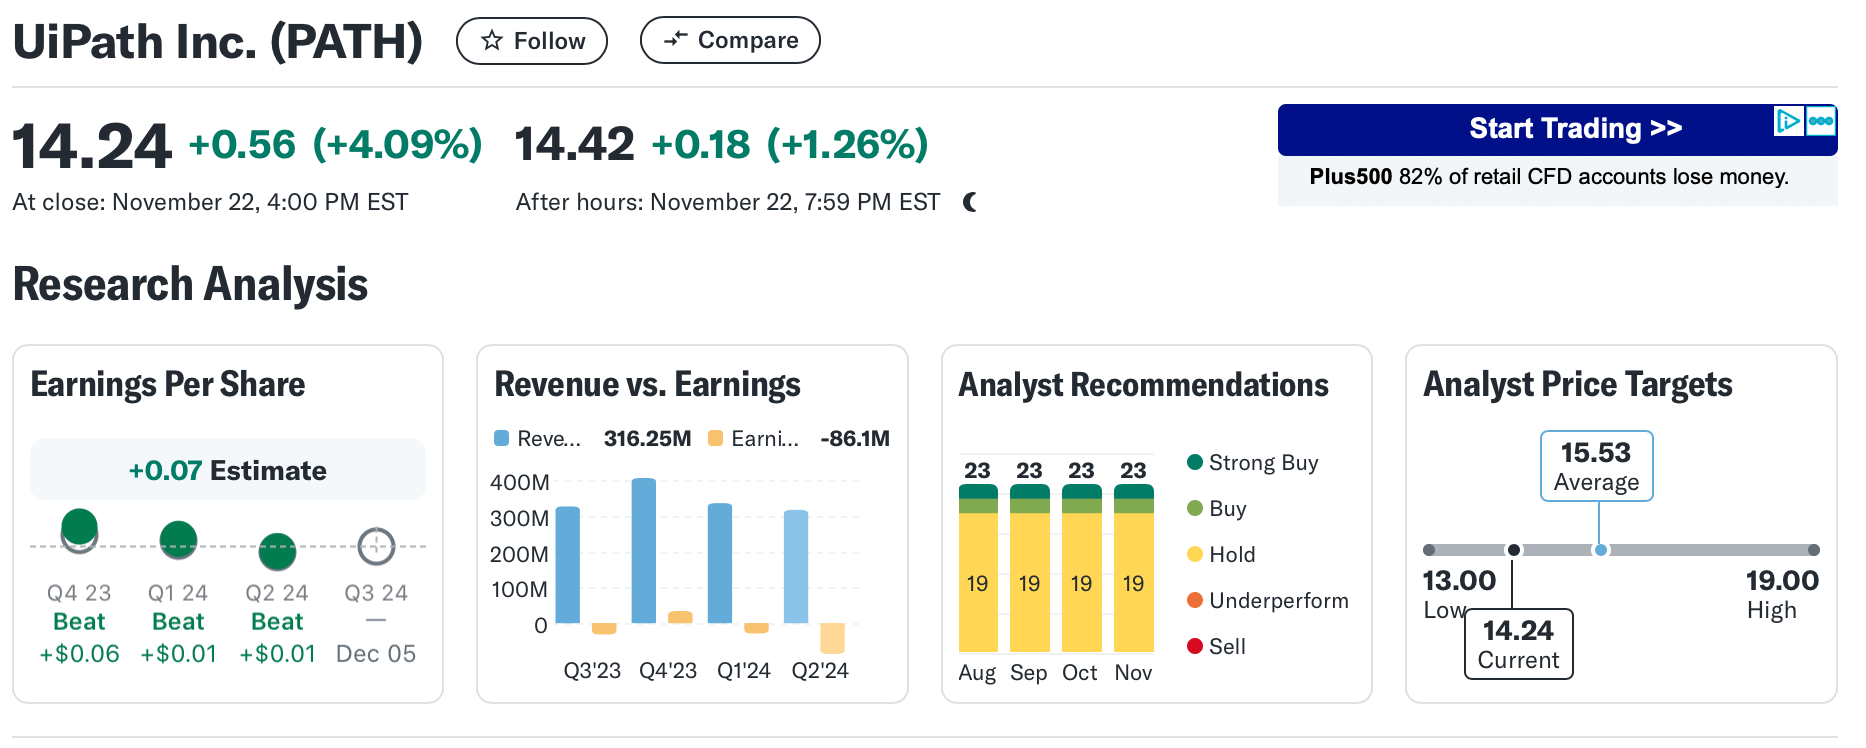Select the Q1 24 earnings dot
The height and width of the screenshot is (748, 1866).
(x=178, y=540)
